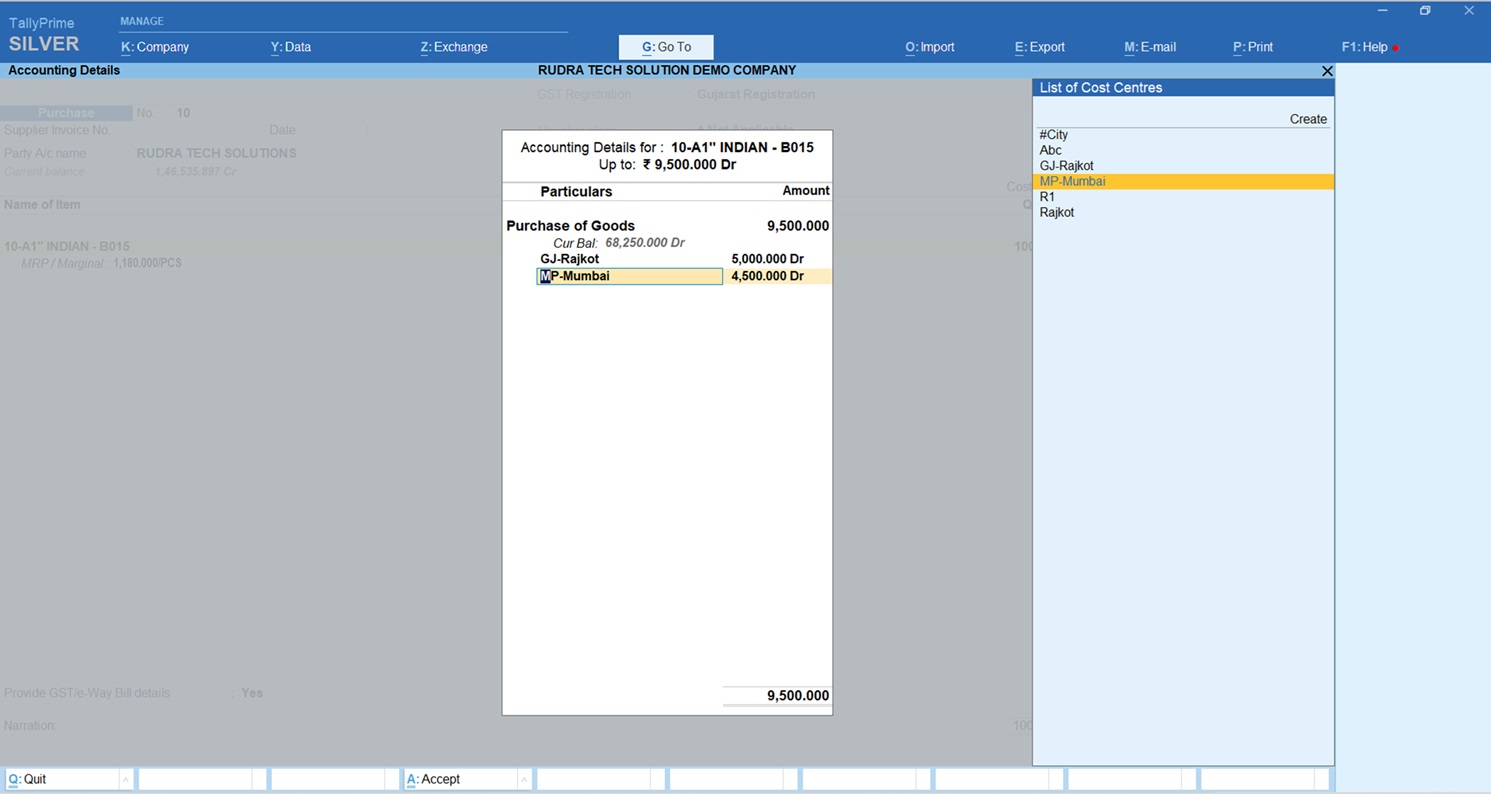
Task: Click Import in the top bar
Action: pos(930,47)
